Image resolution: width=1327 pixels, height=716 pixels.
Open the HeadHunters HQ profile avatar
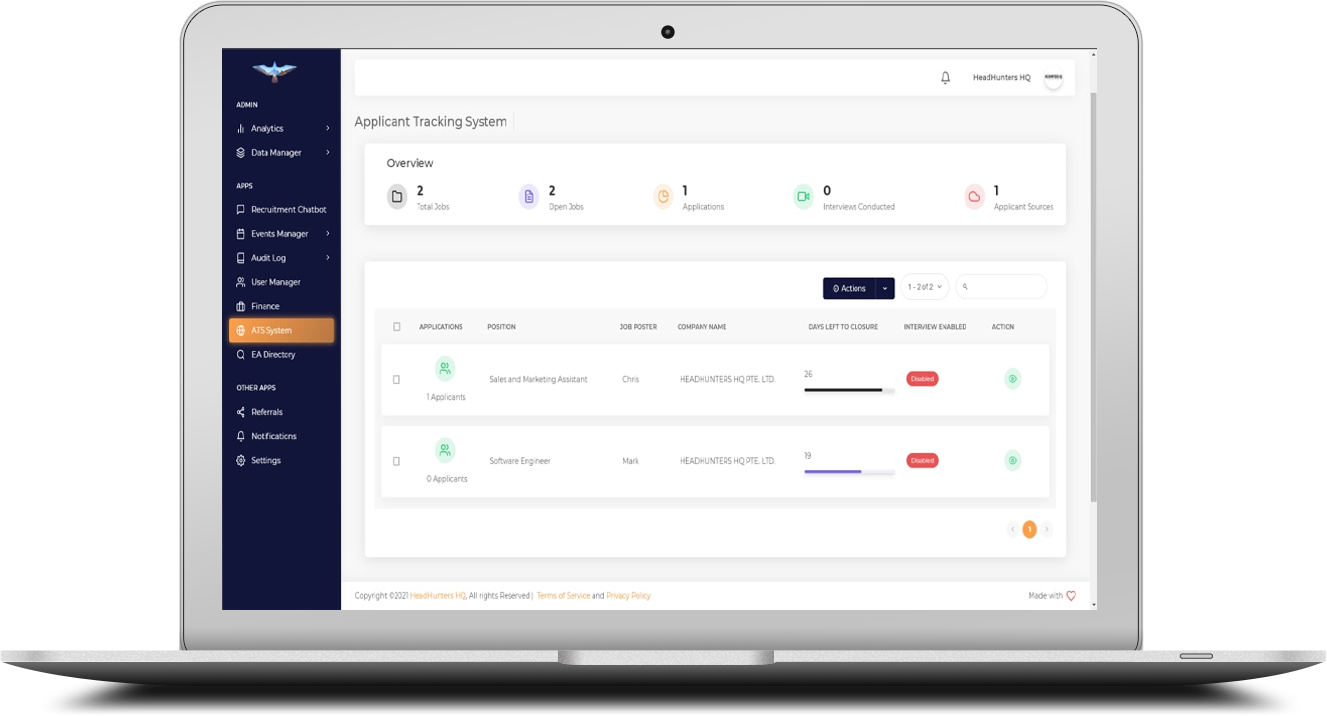click(1053, 78)
